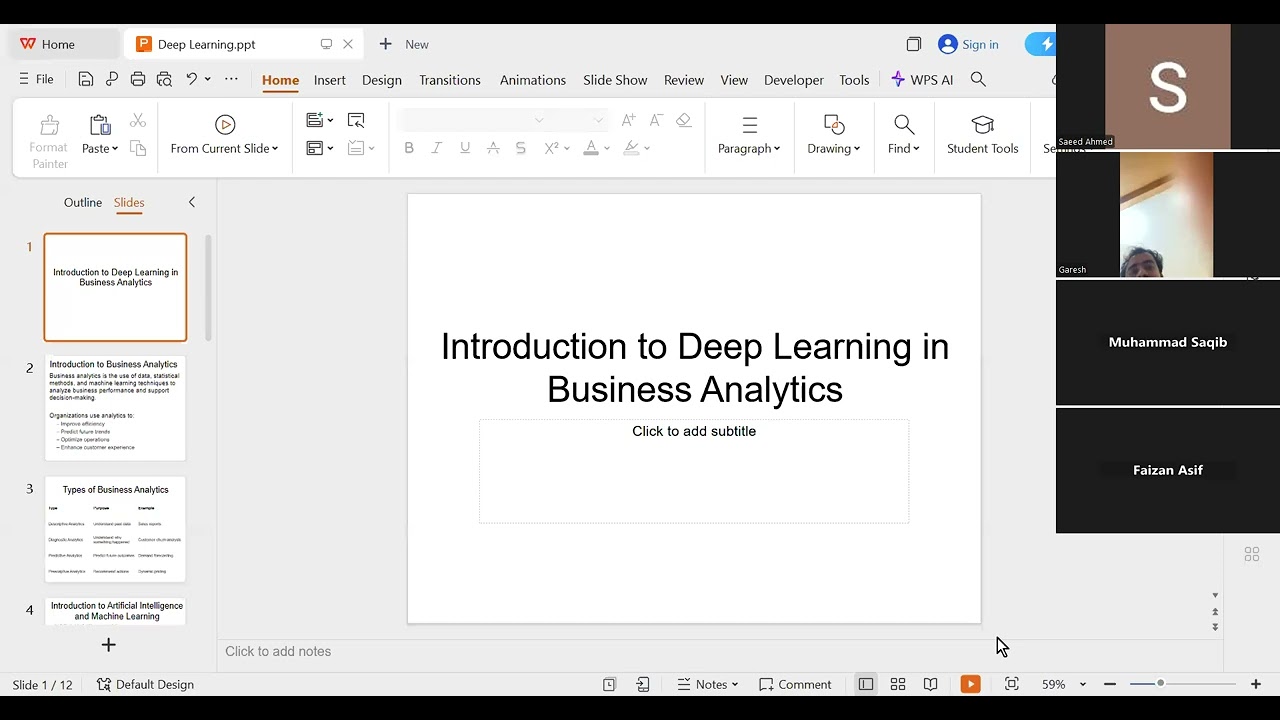
Task: Toggle Text Shadow formatting
Action: point(521,148)
